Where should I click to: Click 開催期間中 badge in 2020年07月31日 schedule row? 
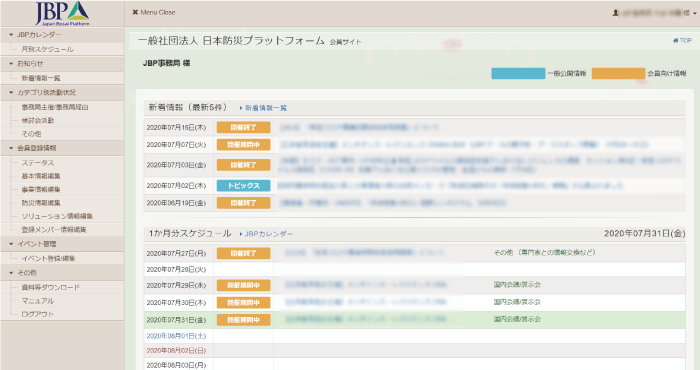[x=243, y=320]
